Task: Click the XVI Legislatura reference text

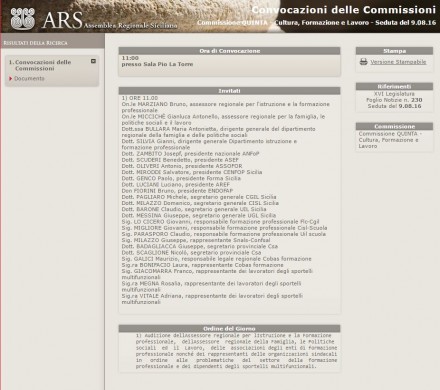Action: click(394, 94)
